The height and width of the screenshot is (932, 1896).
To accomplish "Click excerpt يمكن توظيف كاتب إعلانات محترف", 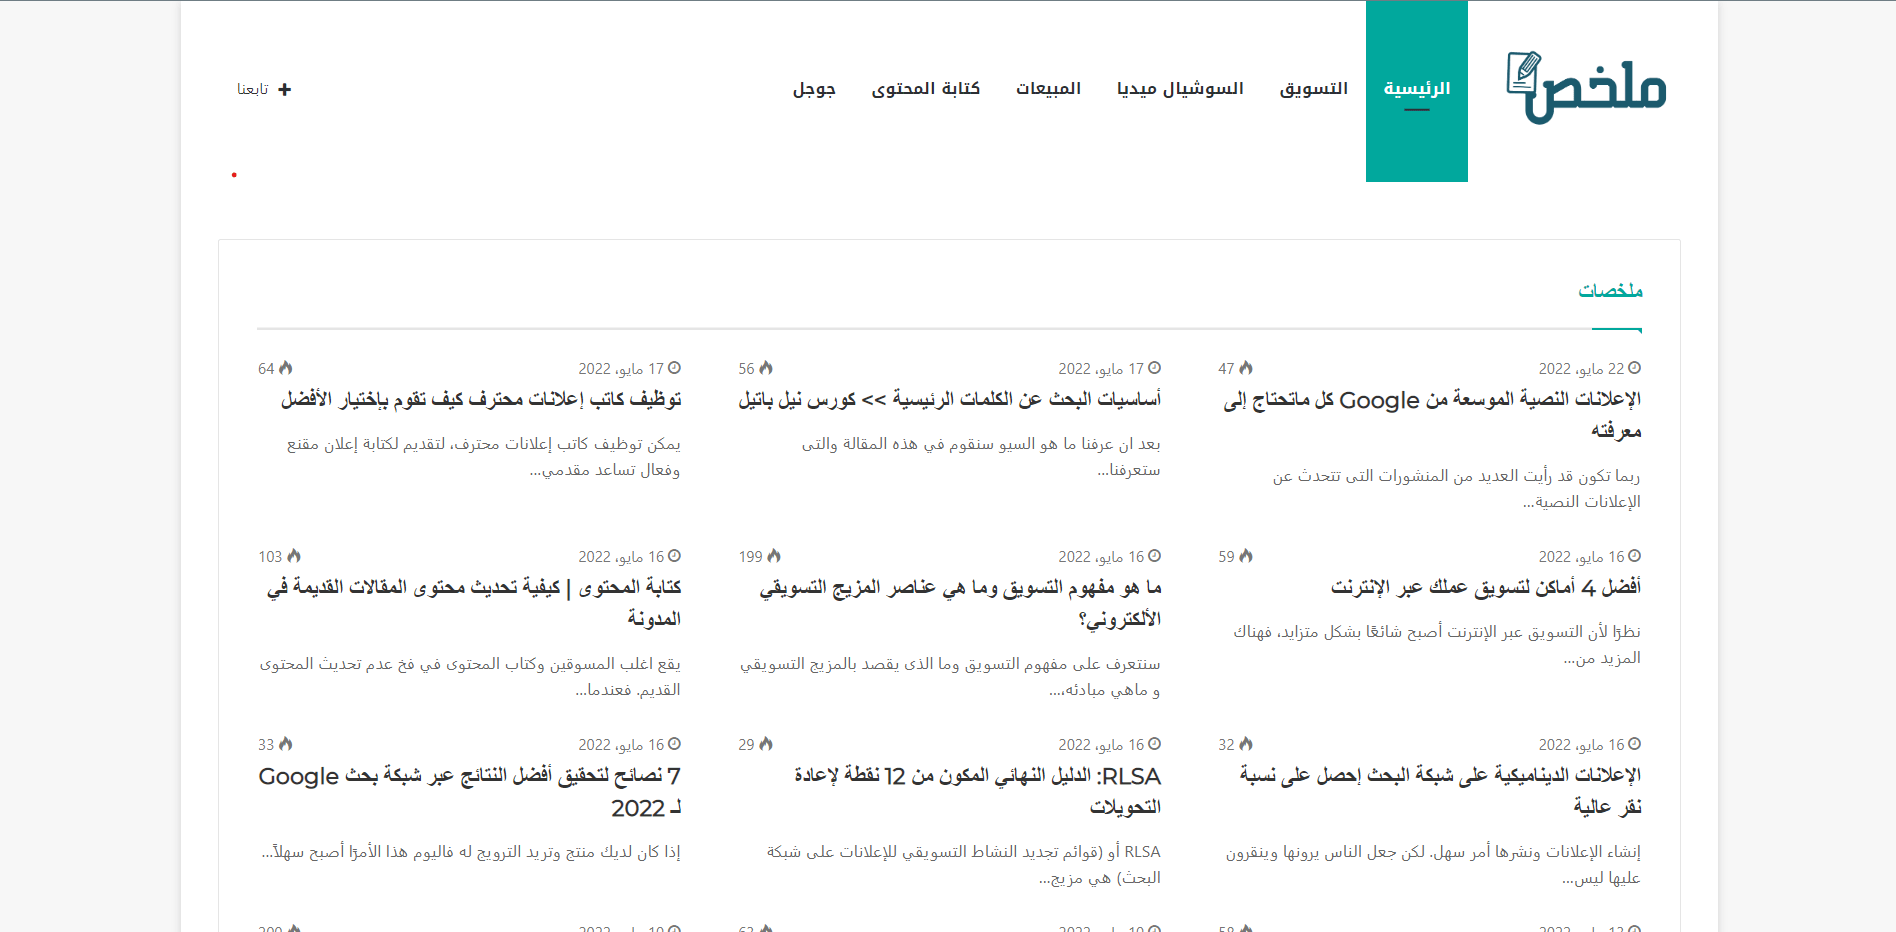I will [x=484, y=457].
